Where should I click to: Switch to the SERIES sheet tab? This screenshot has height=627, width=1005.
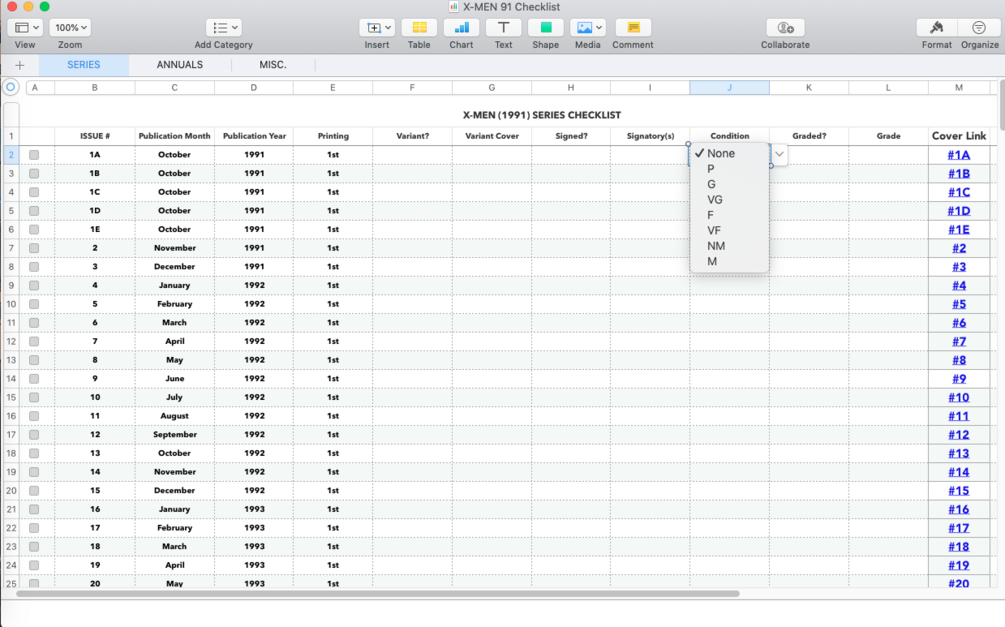[84, 65]
